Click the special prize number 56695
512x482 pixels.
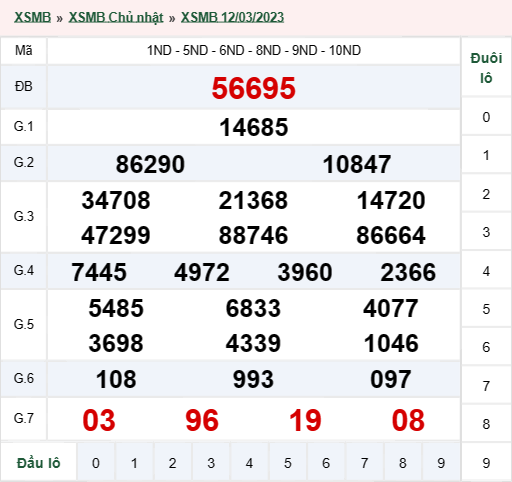254,88
